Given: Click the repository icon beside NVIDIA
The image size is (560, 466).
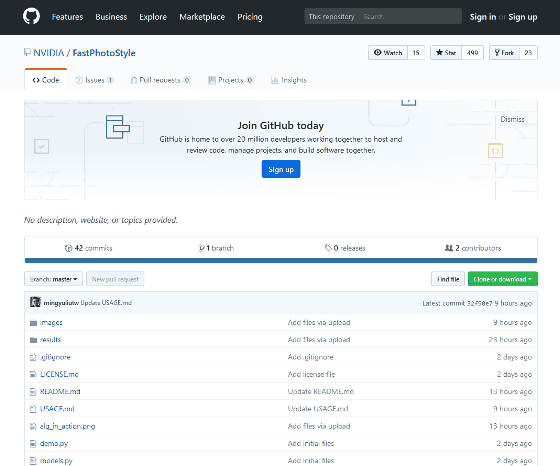Looking at the screenshot, I should point(27,52).
